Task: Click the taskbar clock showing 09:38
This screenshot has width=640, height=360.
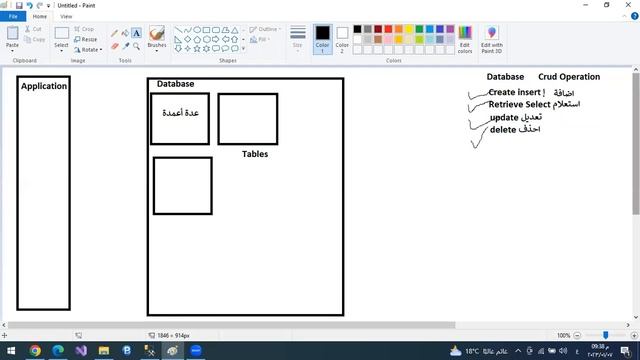Action: [x=600, y=351]
